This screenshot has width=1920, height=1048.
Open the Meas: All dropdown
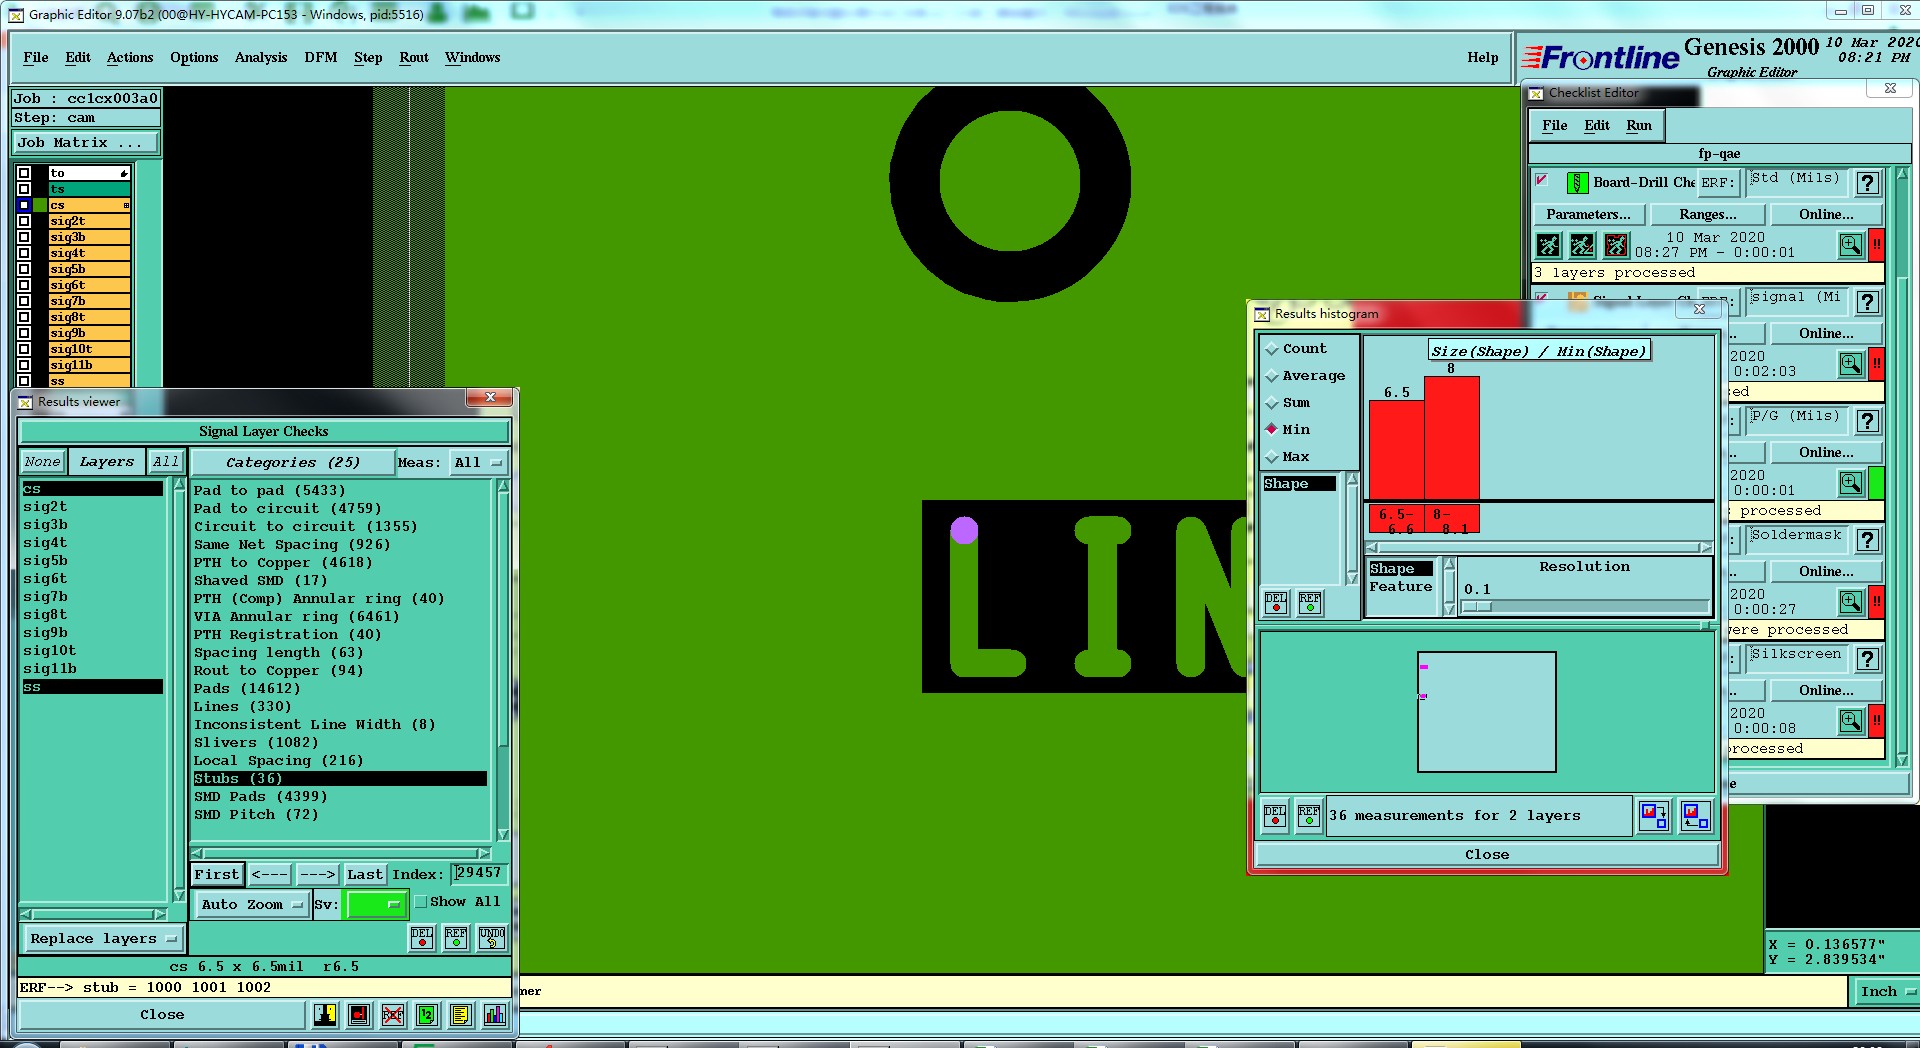tap(478, 463)
